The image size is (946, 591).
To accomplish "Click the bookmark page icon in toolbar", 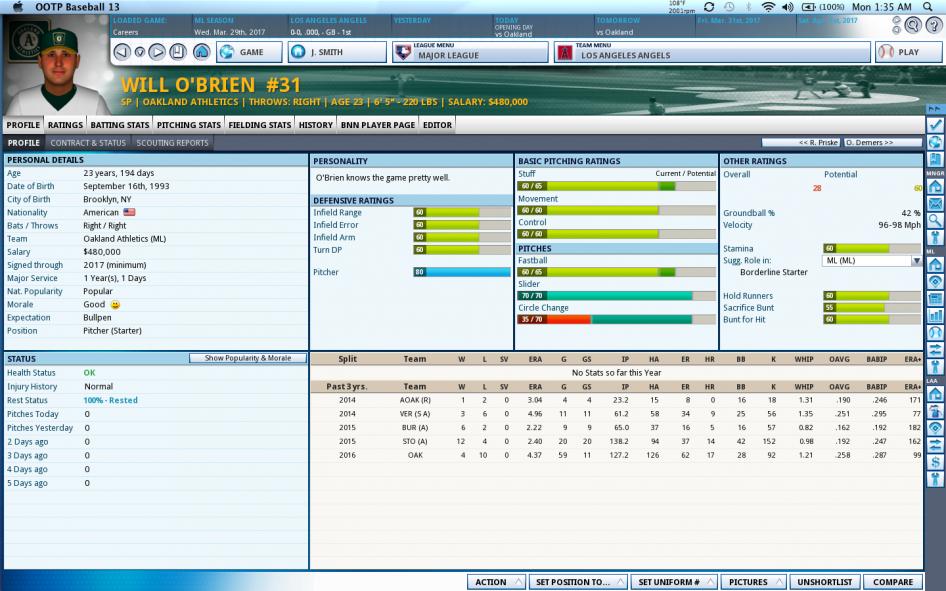I will (177, 52).
